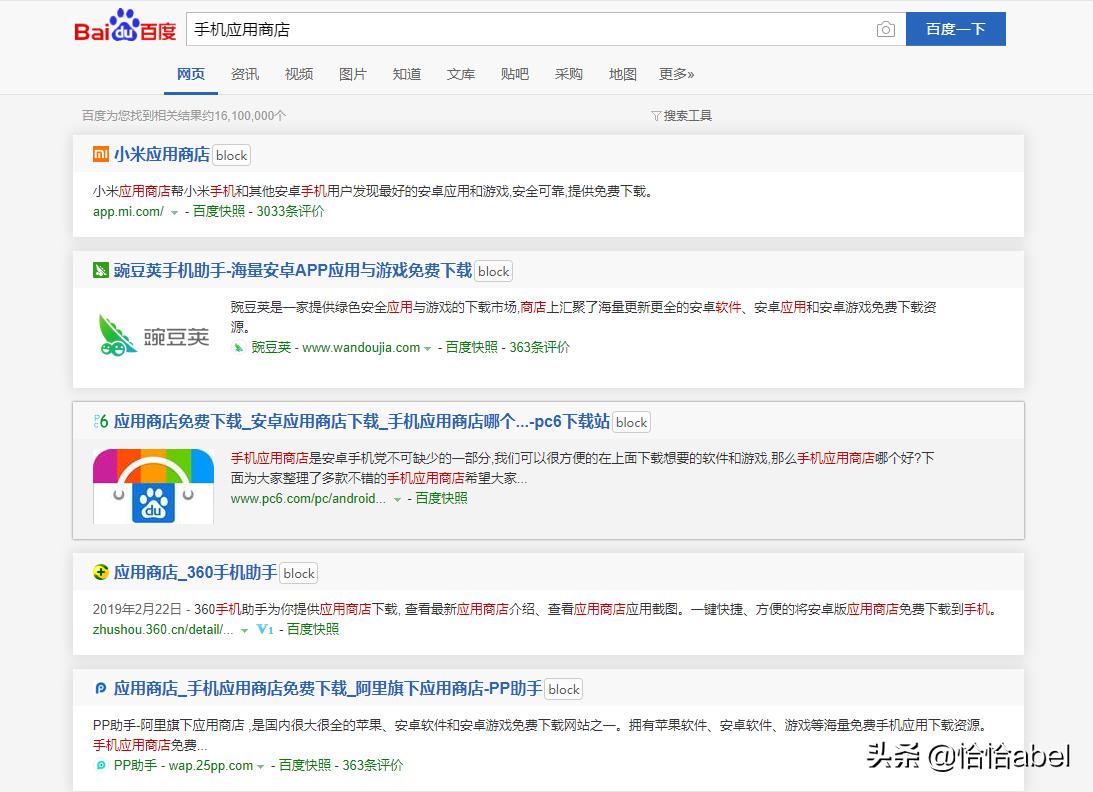Click the pc6 site favicon
The image size is (1093, 792).
coord(100,422)
